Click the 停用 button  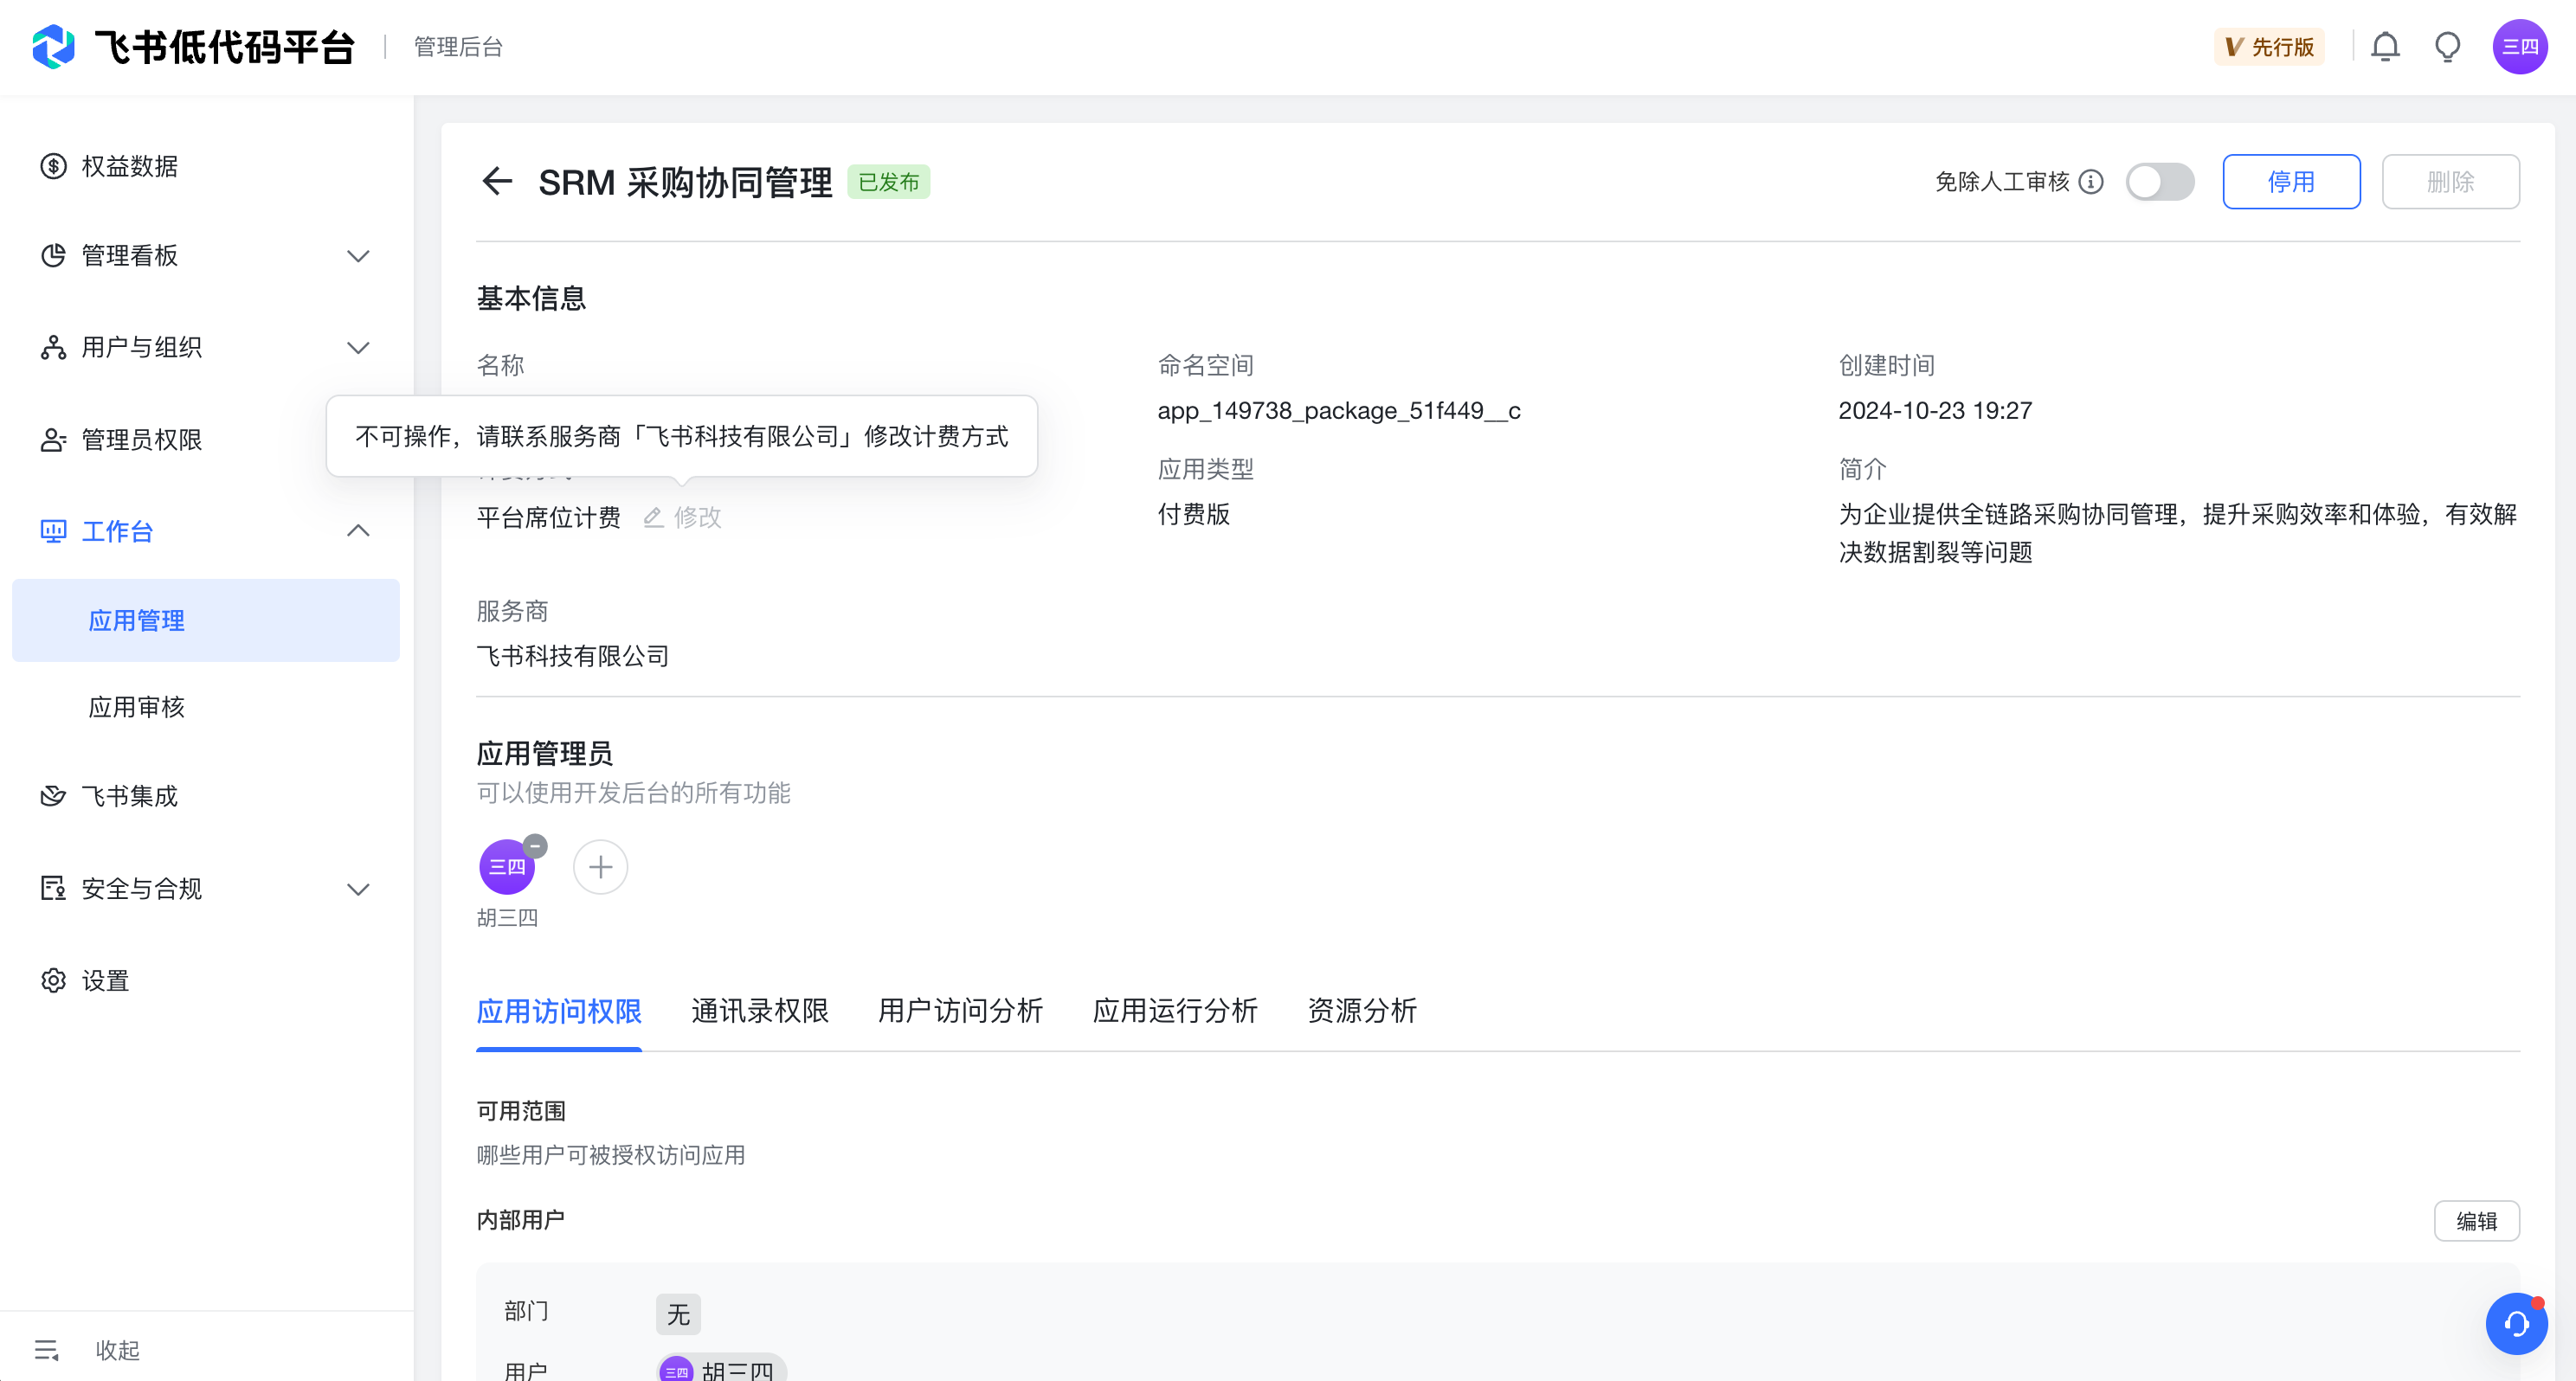2291,182
